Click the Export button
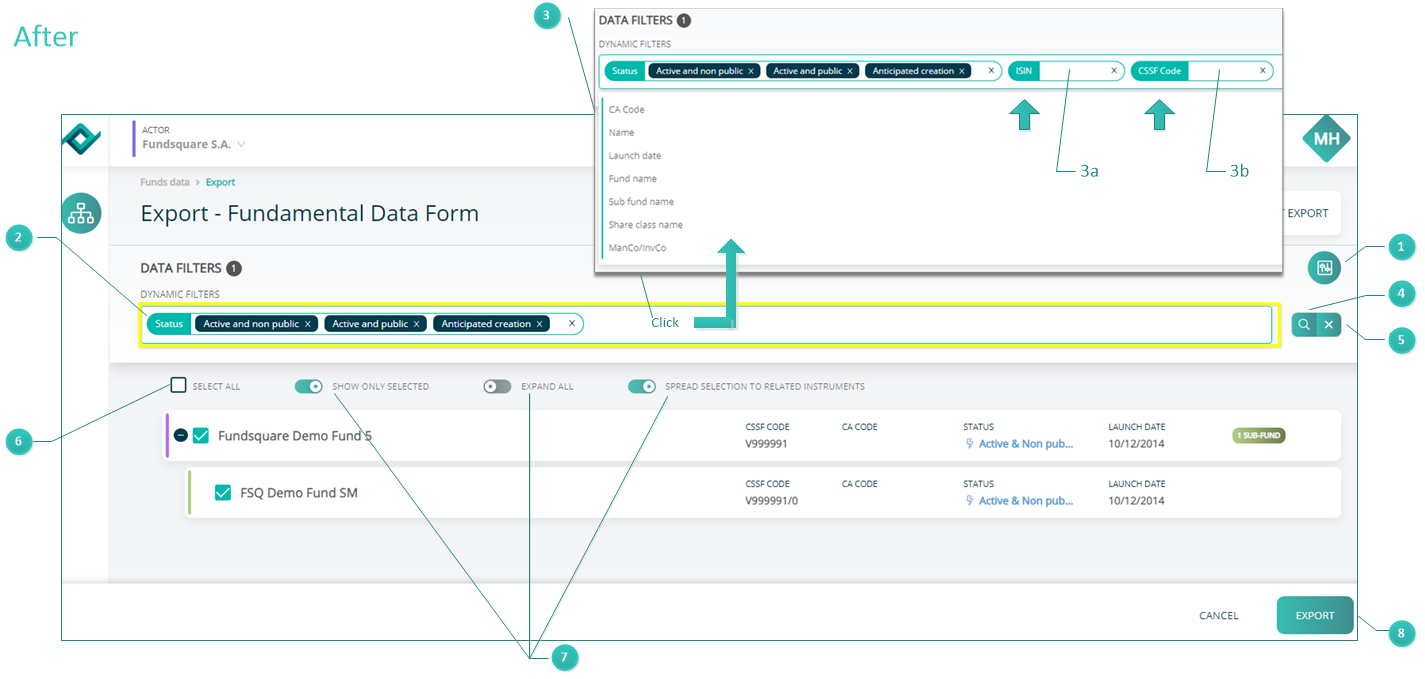 point(1315,616)
